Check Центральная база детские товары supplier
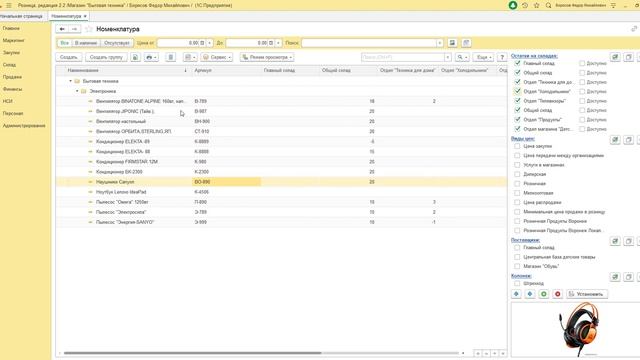 (517, 257)
